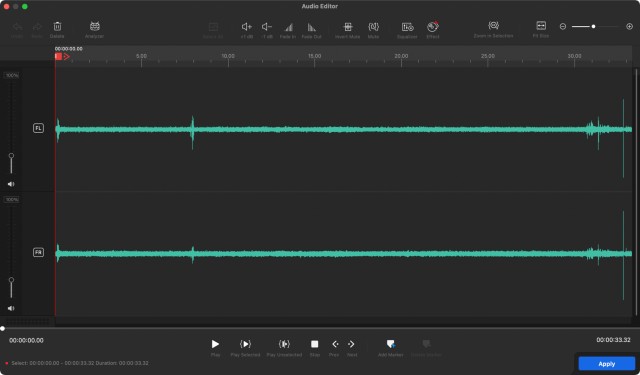Click the FR channel label
The width and height of the screenshot is (640, 375).
(x=38, y=252)
